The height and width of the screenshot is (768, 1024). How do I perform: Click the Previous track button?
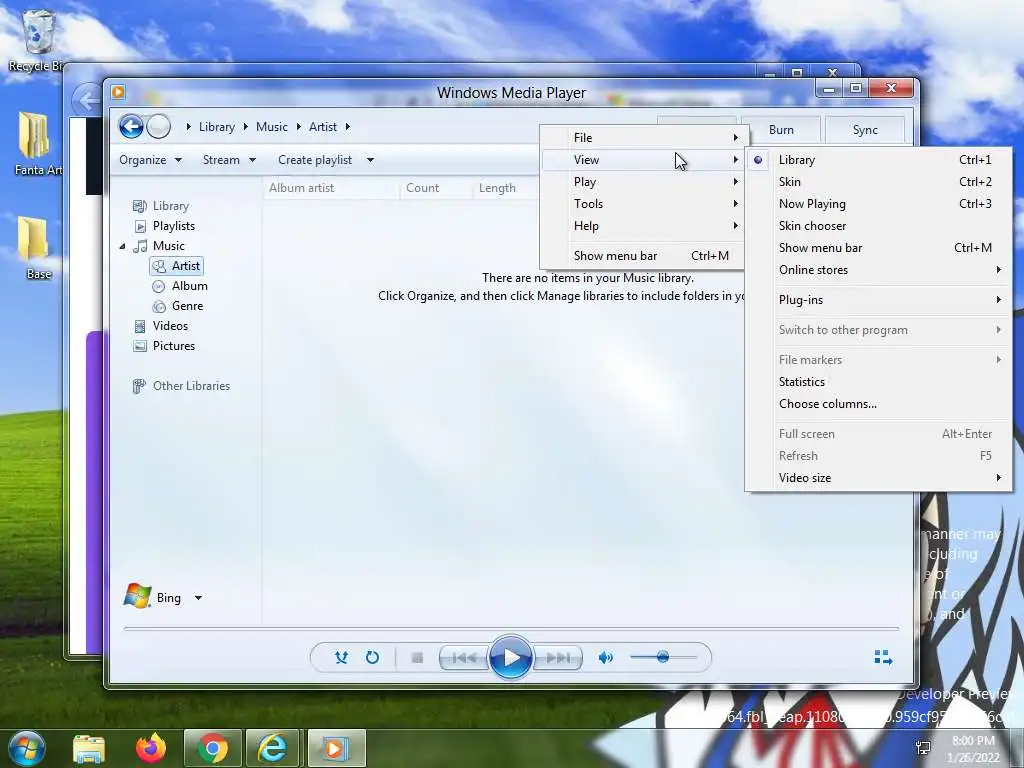pyautogui.click(x=464, y=658)
